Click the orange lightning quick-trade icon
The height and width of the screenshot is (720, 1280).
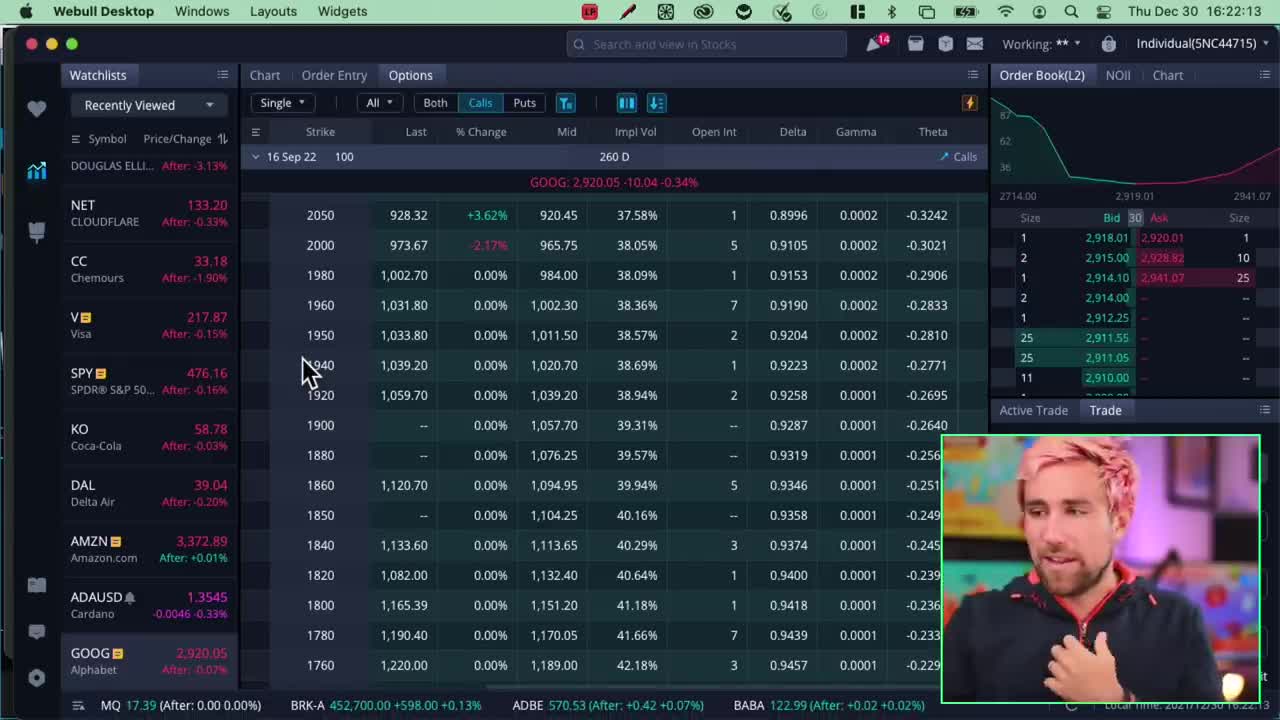[969, 103]
